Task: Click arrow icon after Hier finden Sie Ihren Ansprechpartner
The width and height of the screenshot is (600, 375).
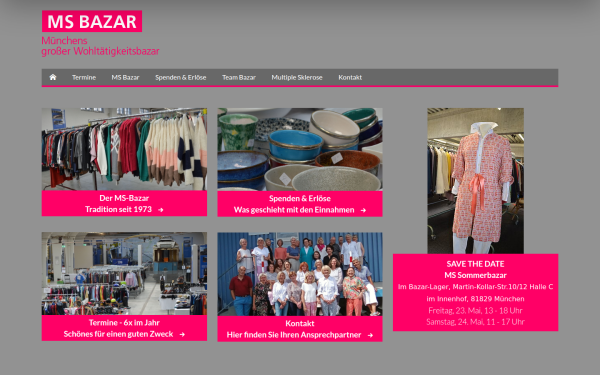Action: (370, 335)
